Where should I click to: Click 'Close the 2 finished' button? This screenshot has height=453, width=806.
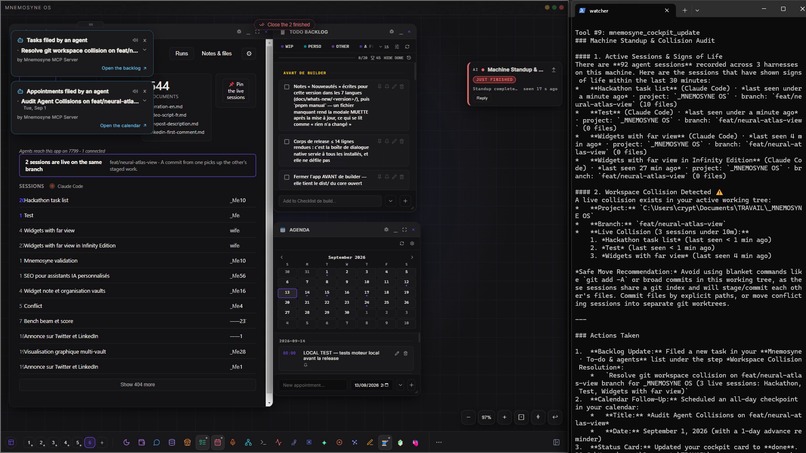(x=285, y=24)
